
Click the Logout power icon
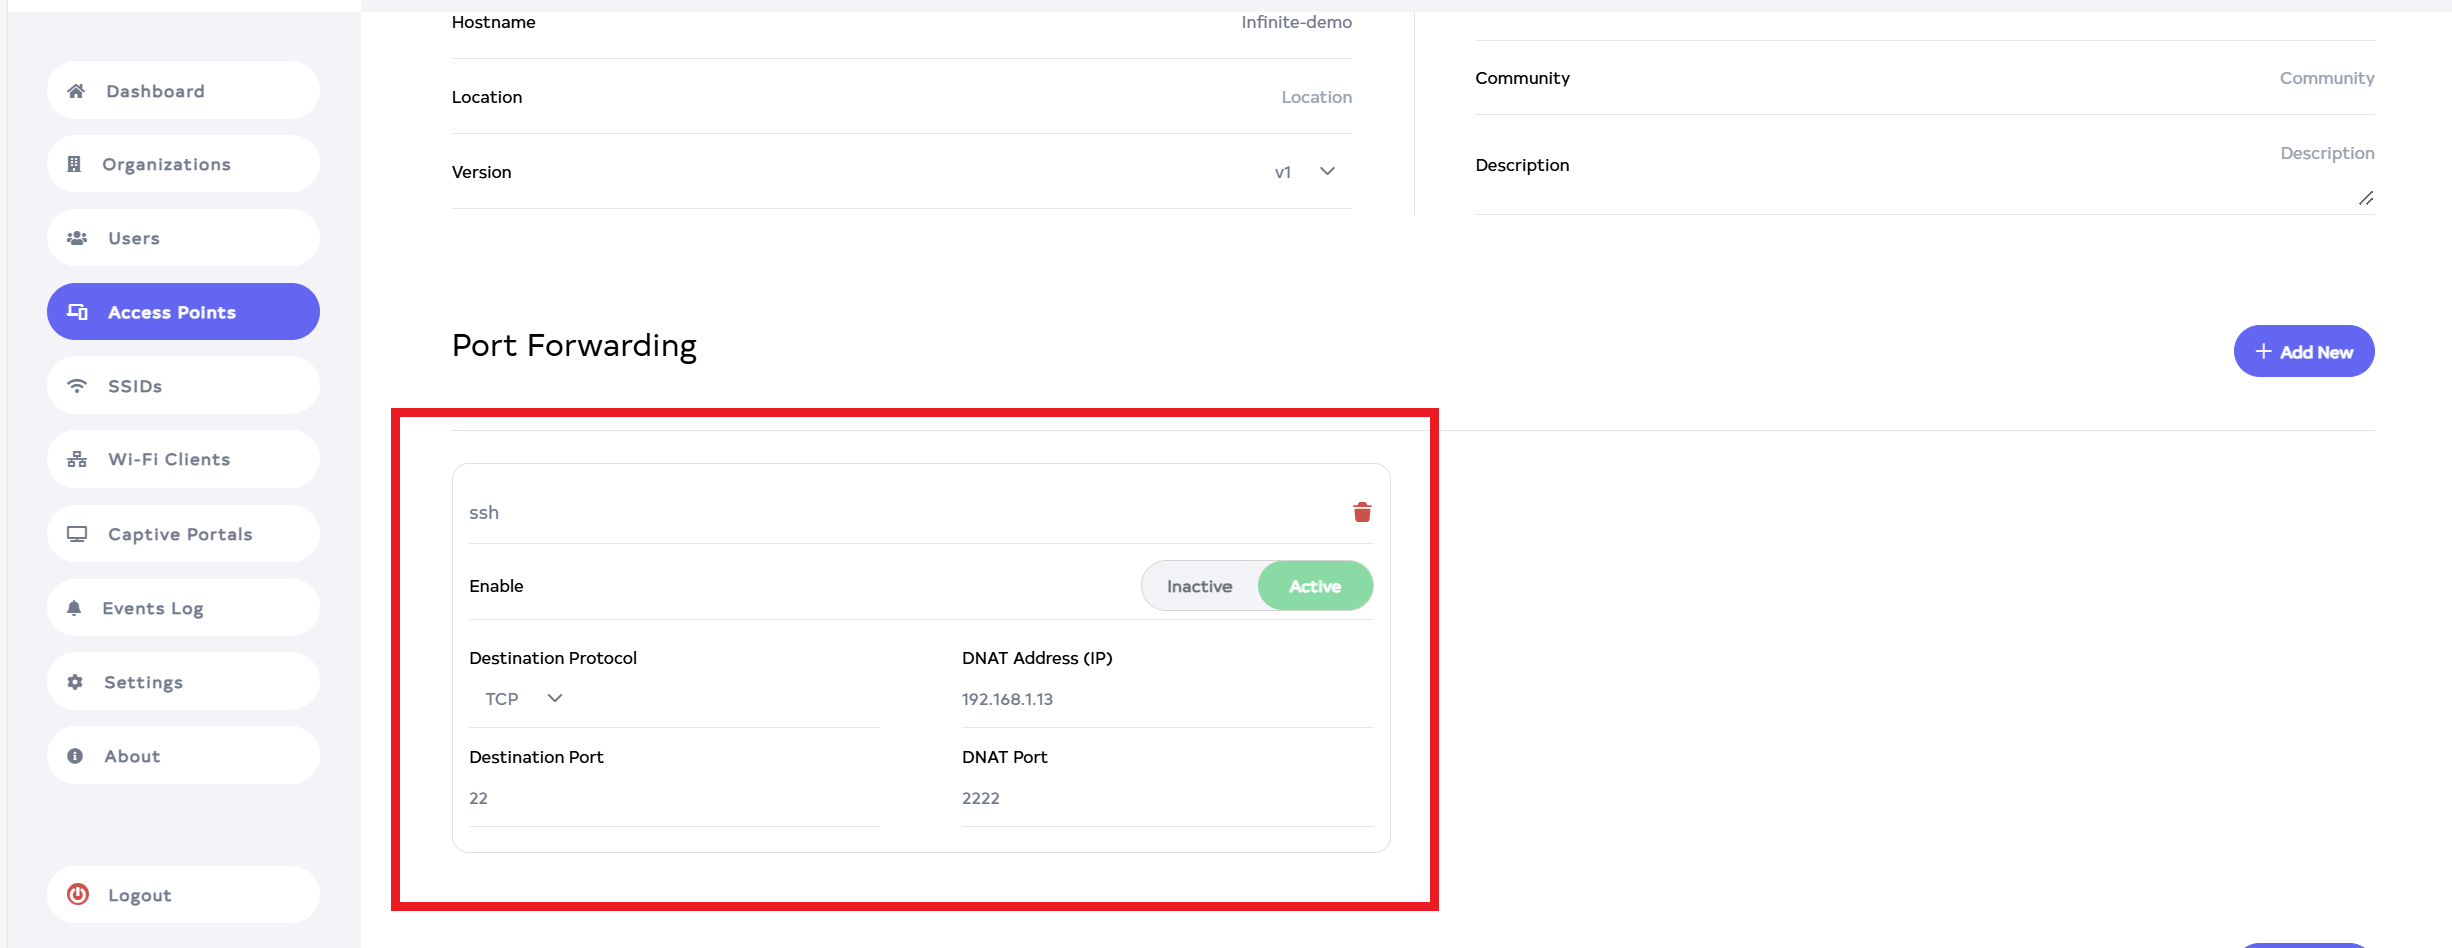[x=78, y=895]
